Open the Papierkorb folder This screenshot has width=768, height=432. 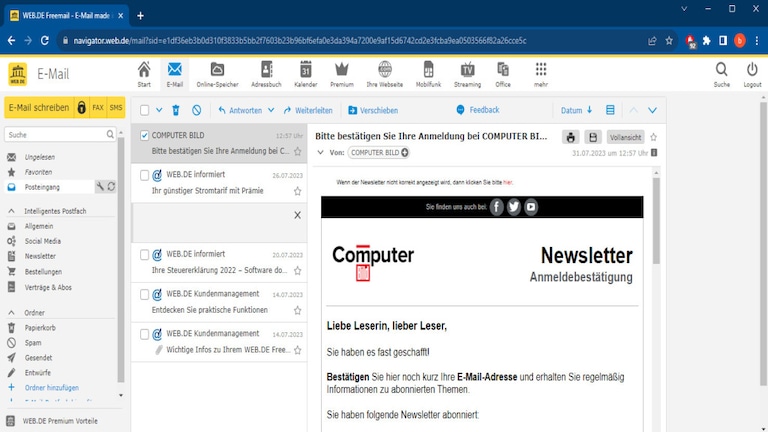point(40,327)
